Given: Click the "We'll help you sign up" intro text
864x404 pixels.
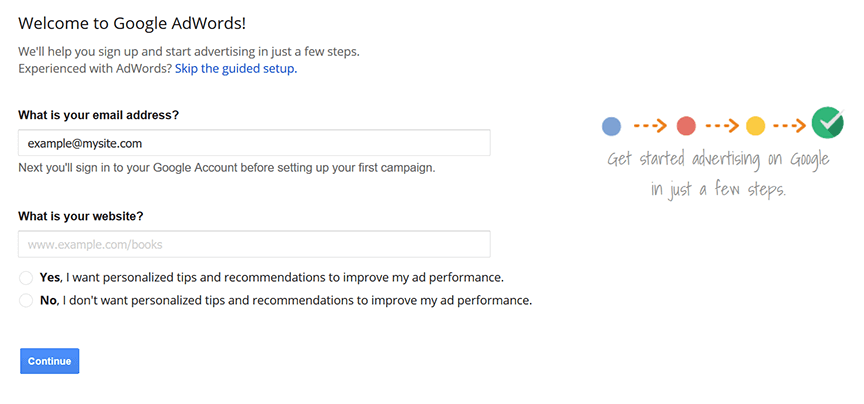Looking at the screenshot, I should 189,52.
